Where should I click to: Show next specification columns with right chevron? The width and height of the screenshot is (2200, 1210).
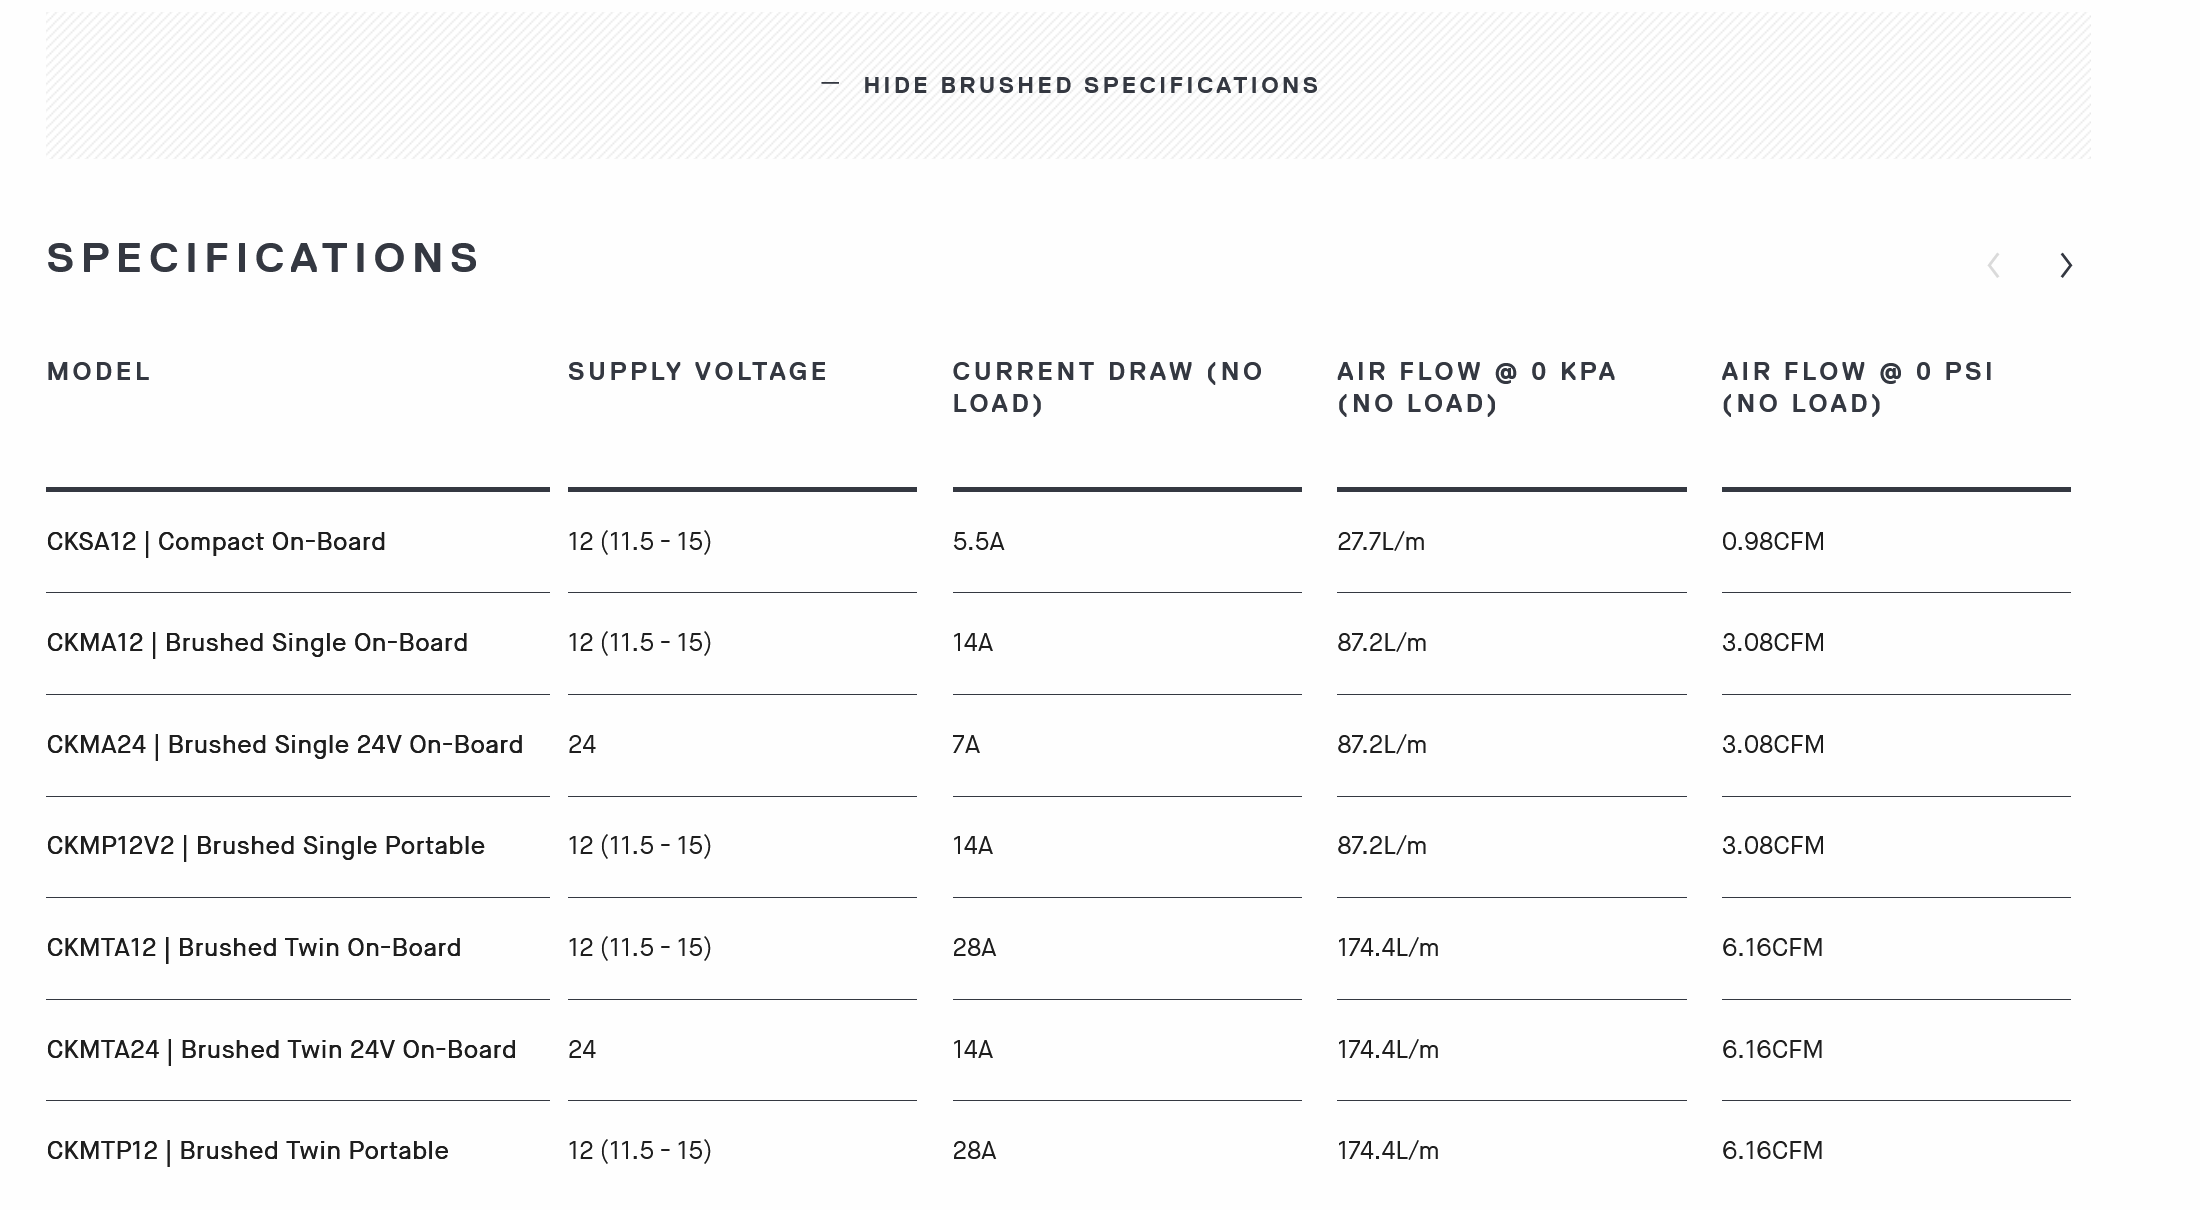(2066, 265)
